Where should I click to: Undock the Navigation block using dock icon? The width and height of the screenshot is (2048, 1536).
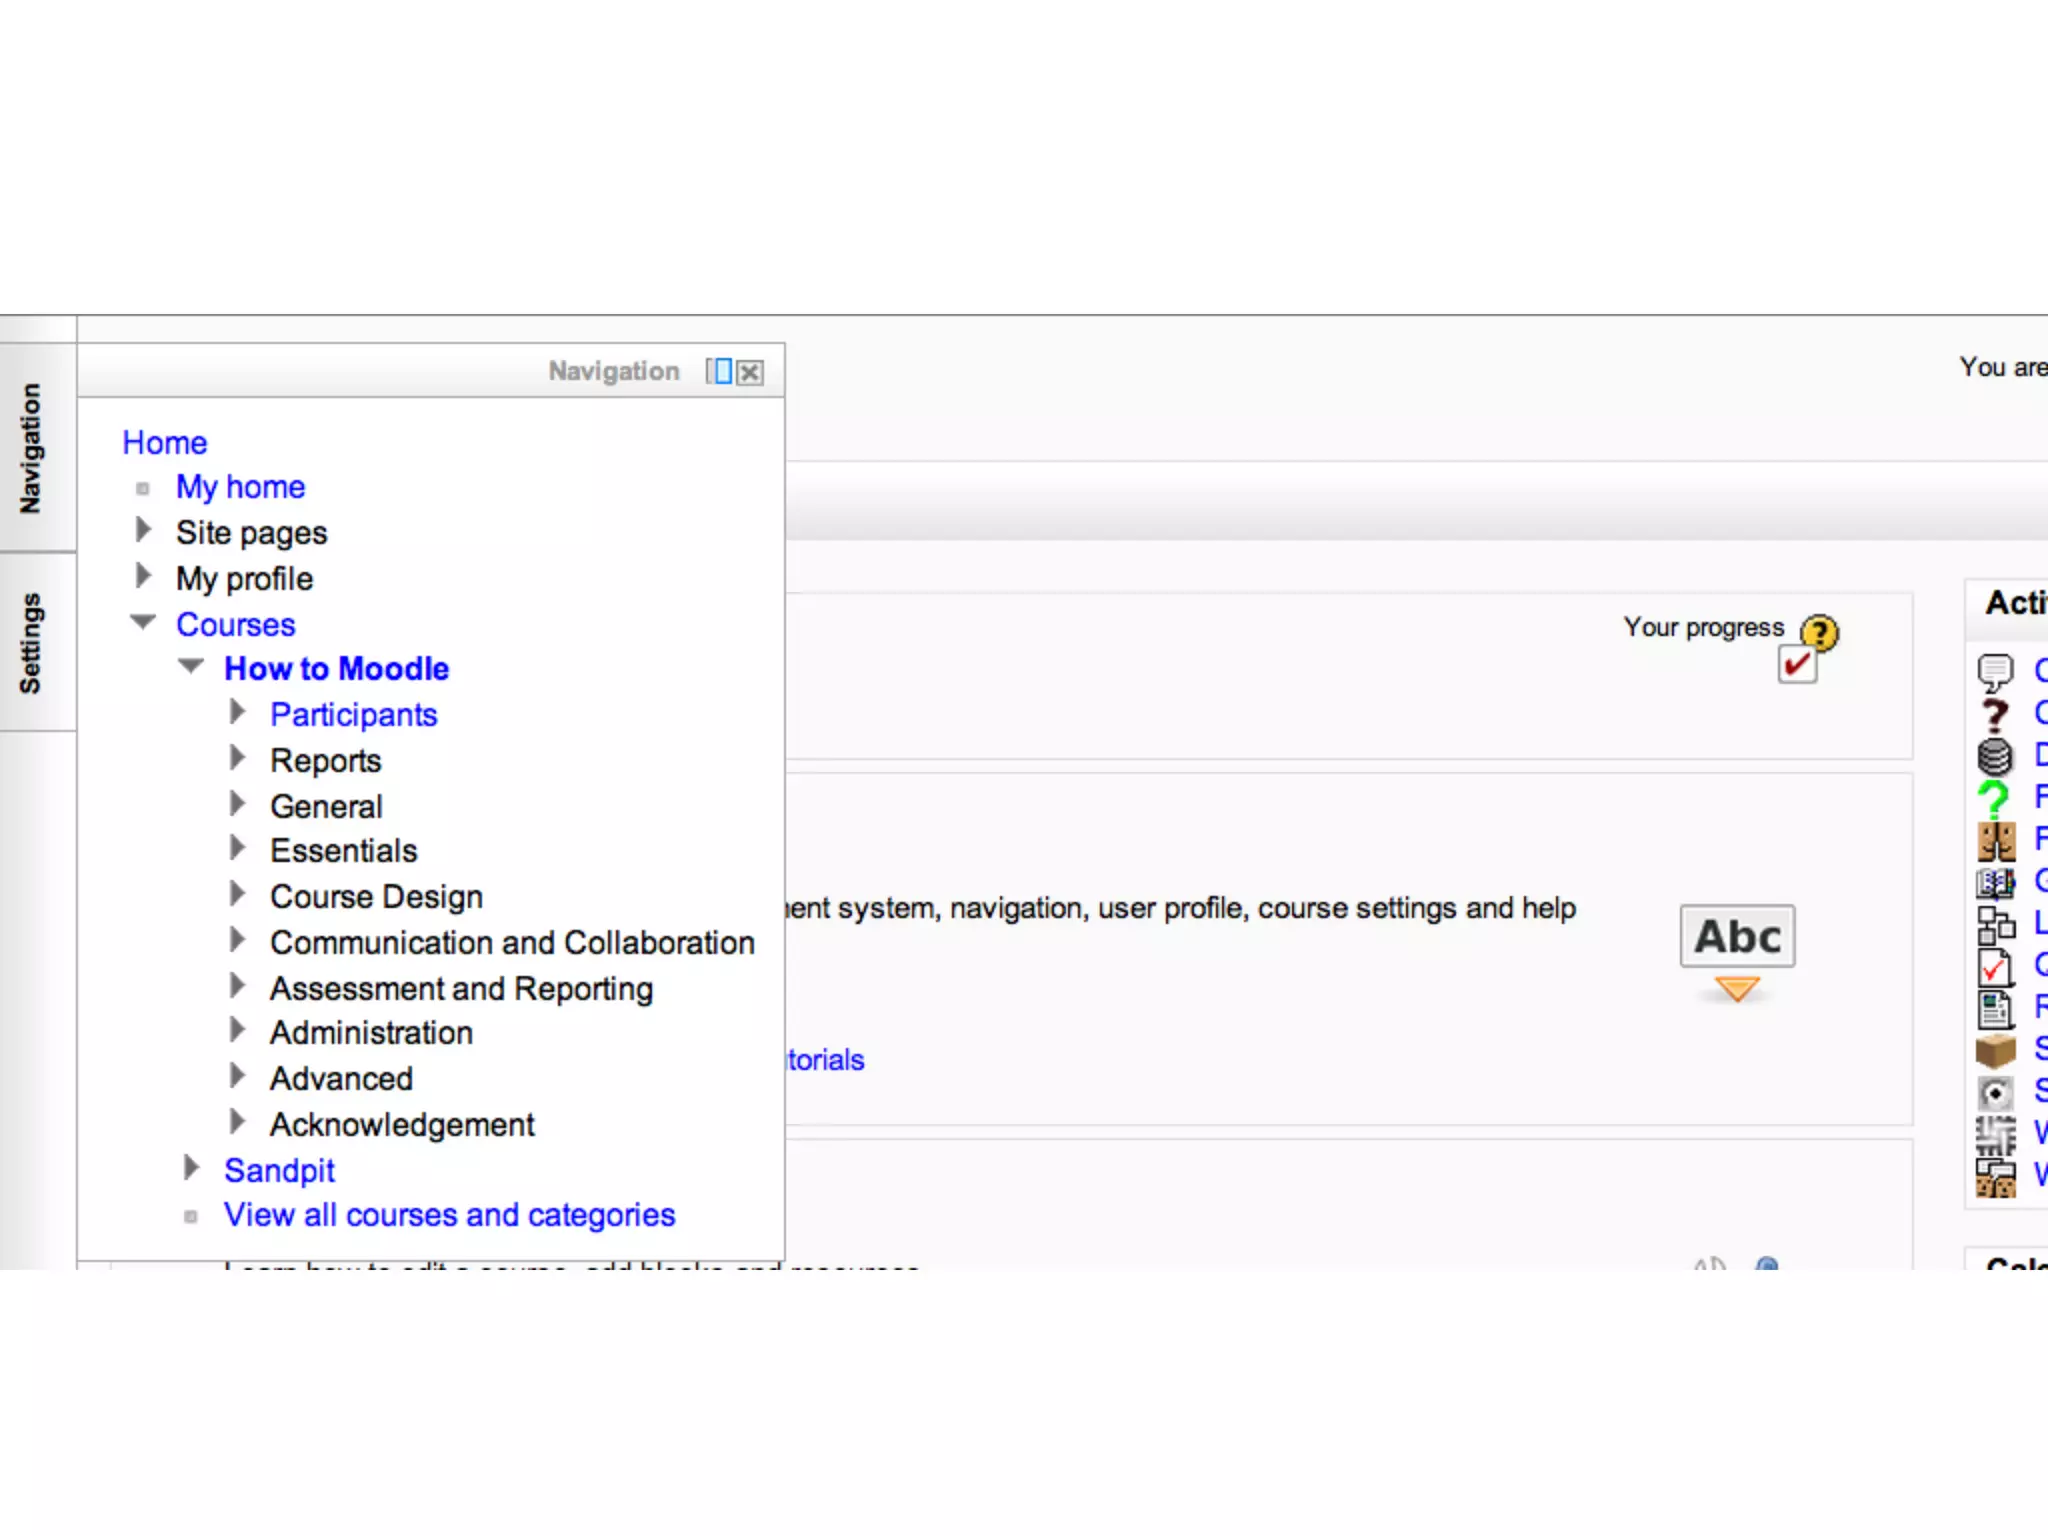pyautogui.click(x=719, y=372)
